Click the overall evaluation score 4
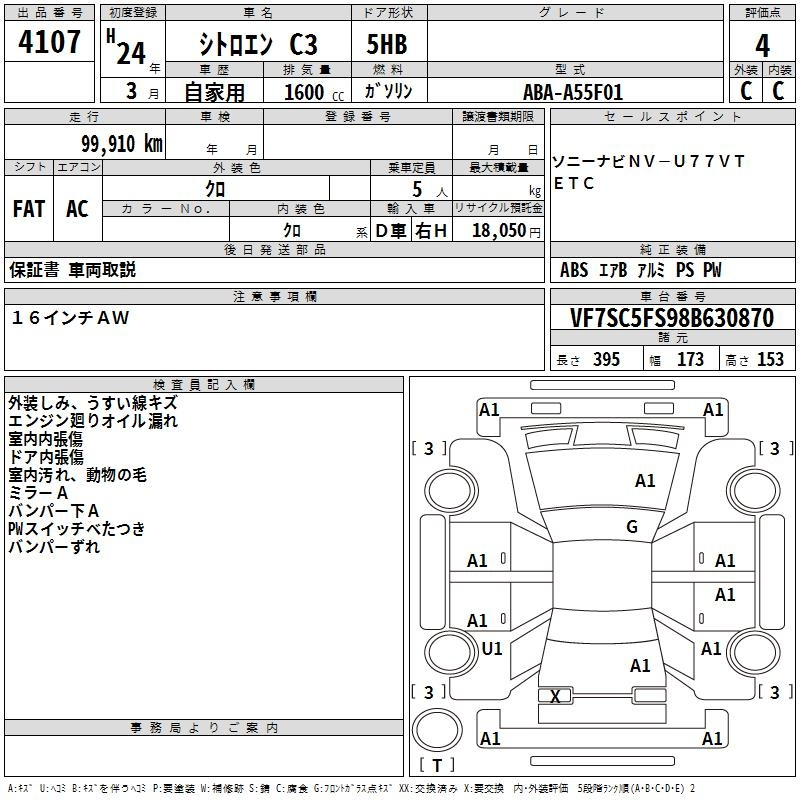Viewport: 800px width, 800px height. click(762, 46)
